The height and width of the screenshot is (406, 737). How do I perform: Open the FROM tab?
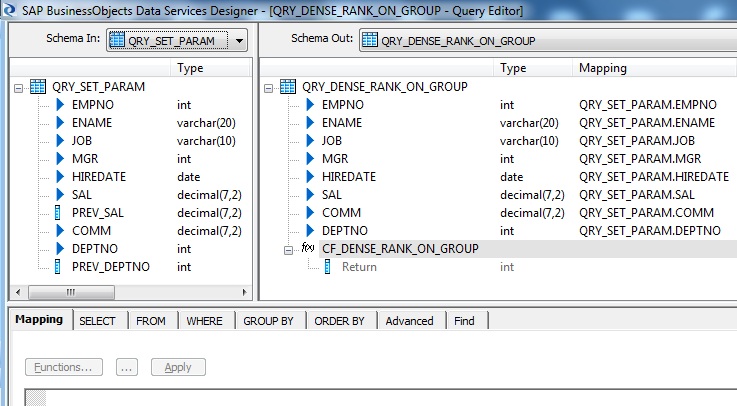151,321
